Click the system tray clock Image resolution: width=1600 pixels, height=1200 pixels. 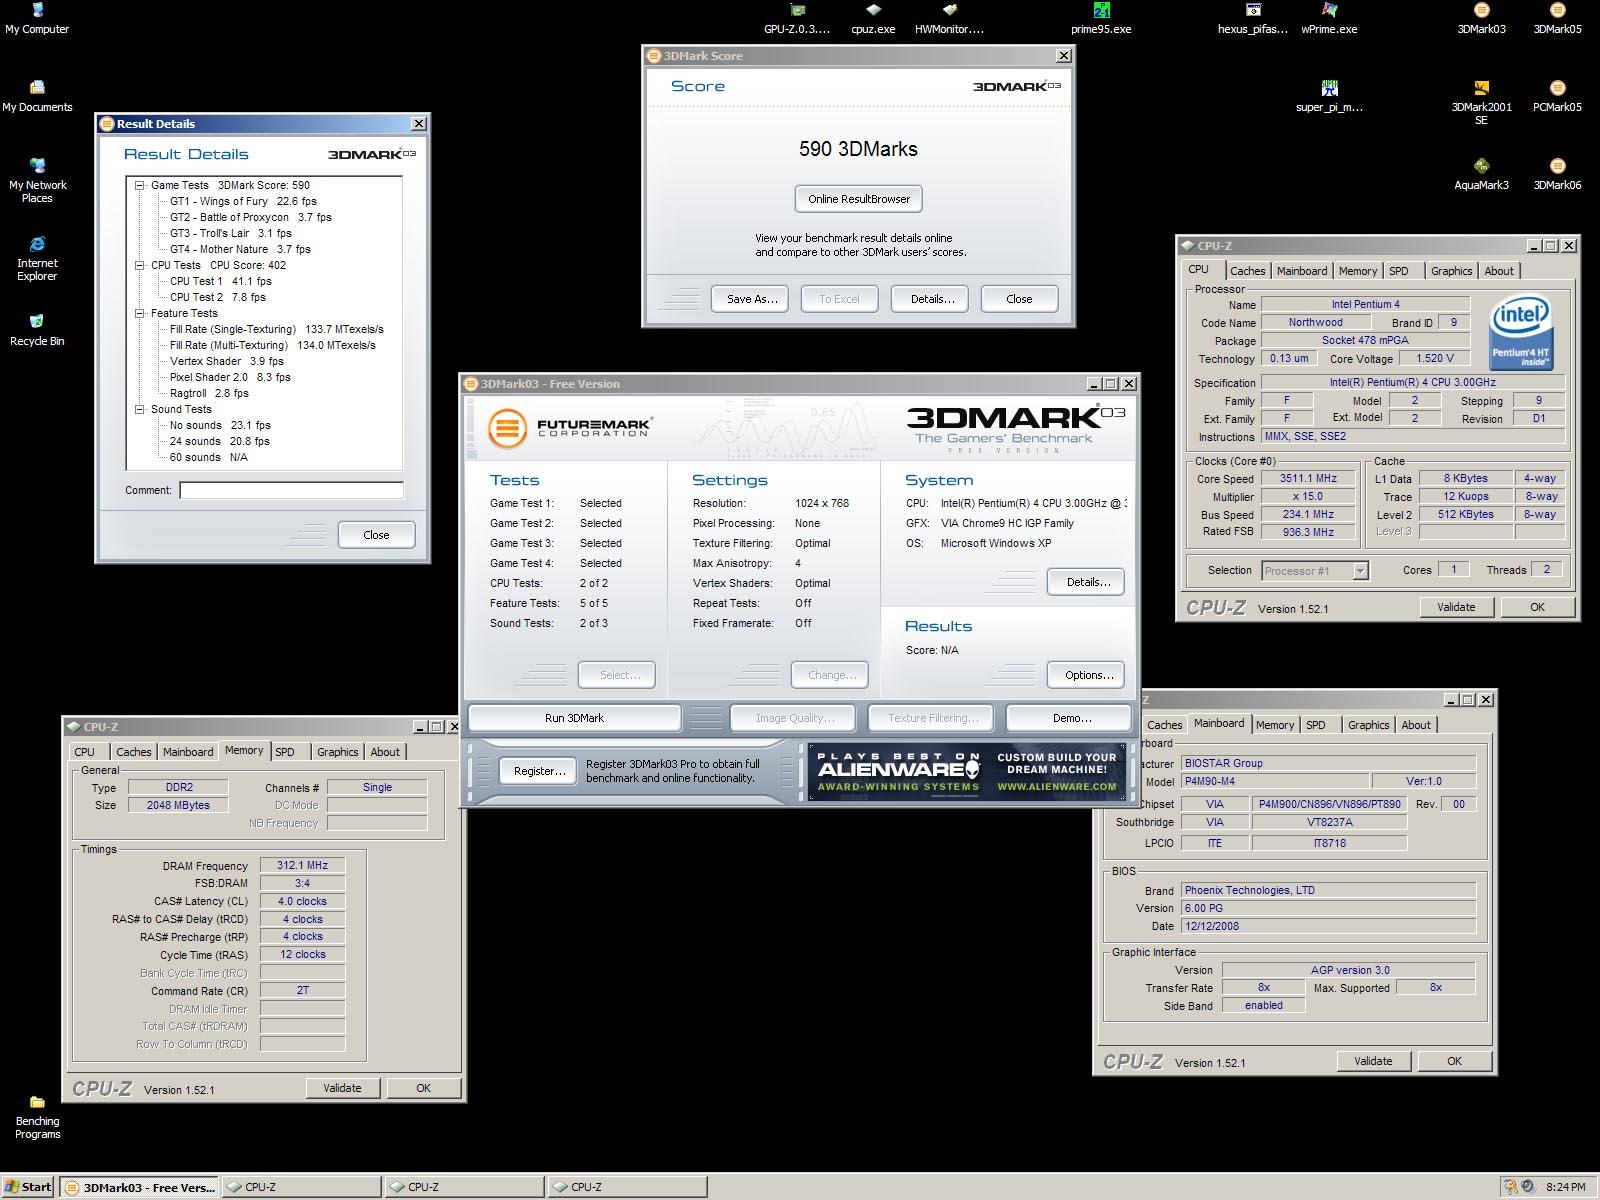pos(1565,1187)
